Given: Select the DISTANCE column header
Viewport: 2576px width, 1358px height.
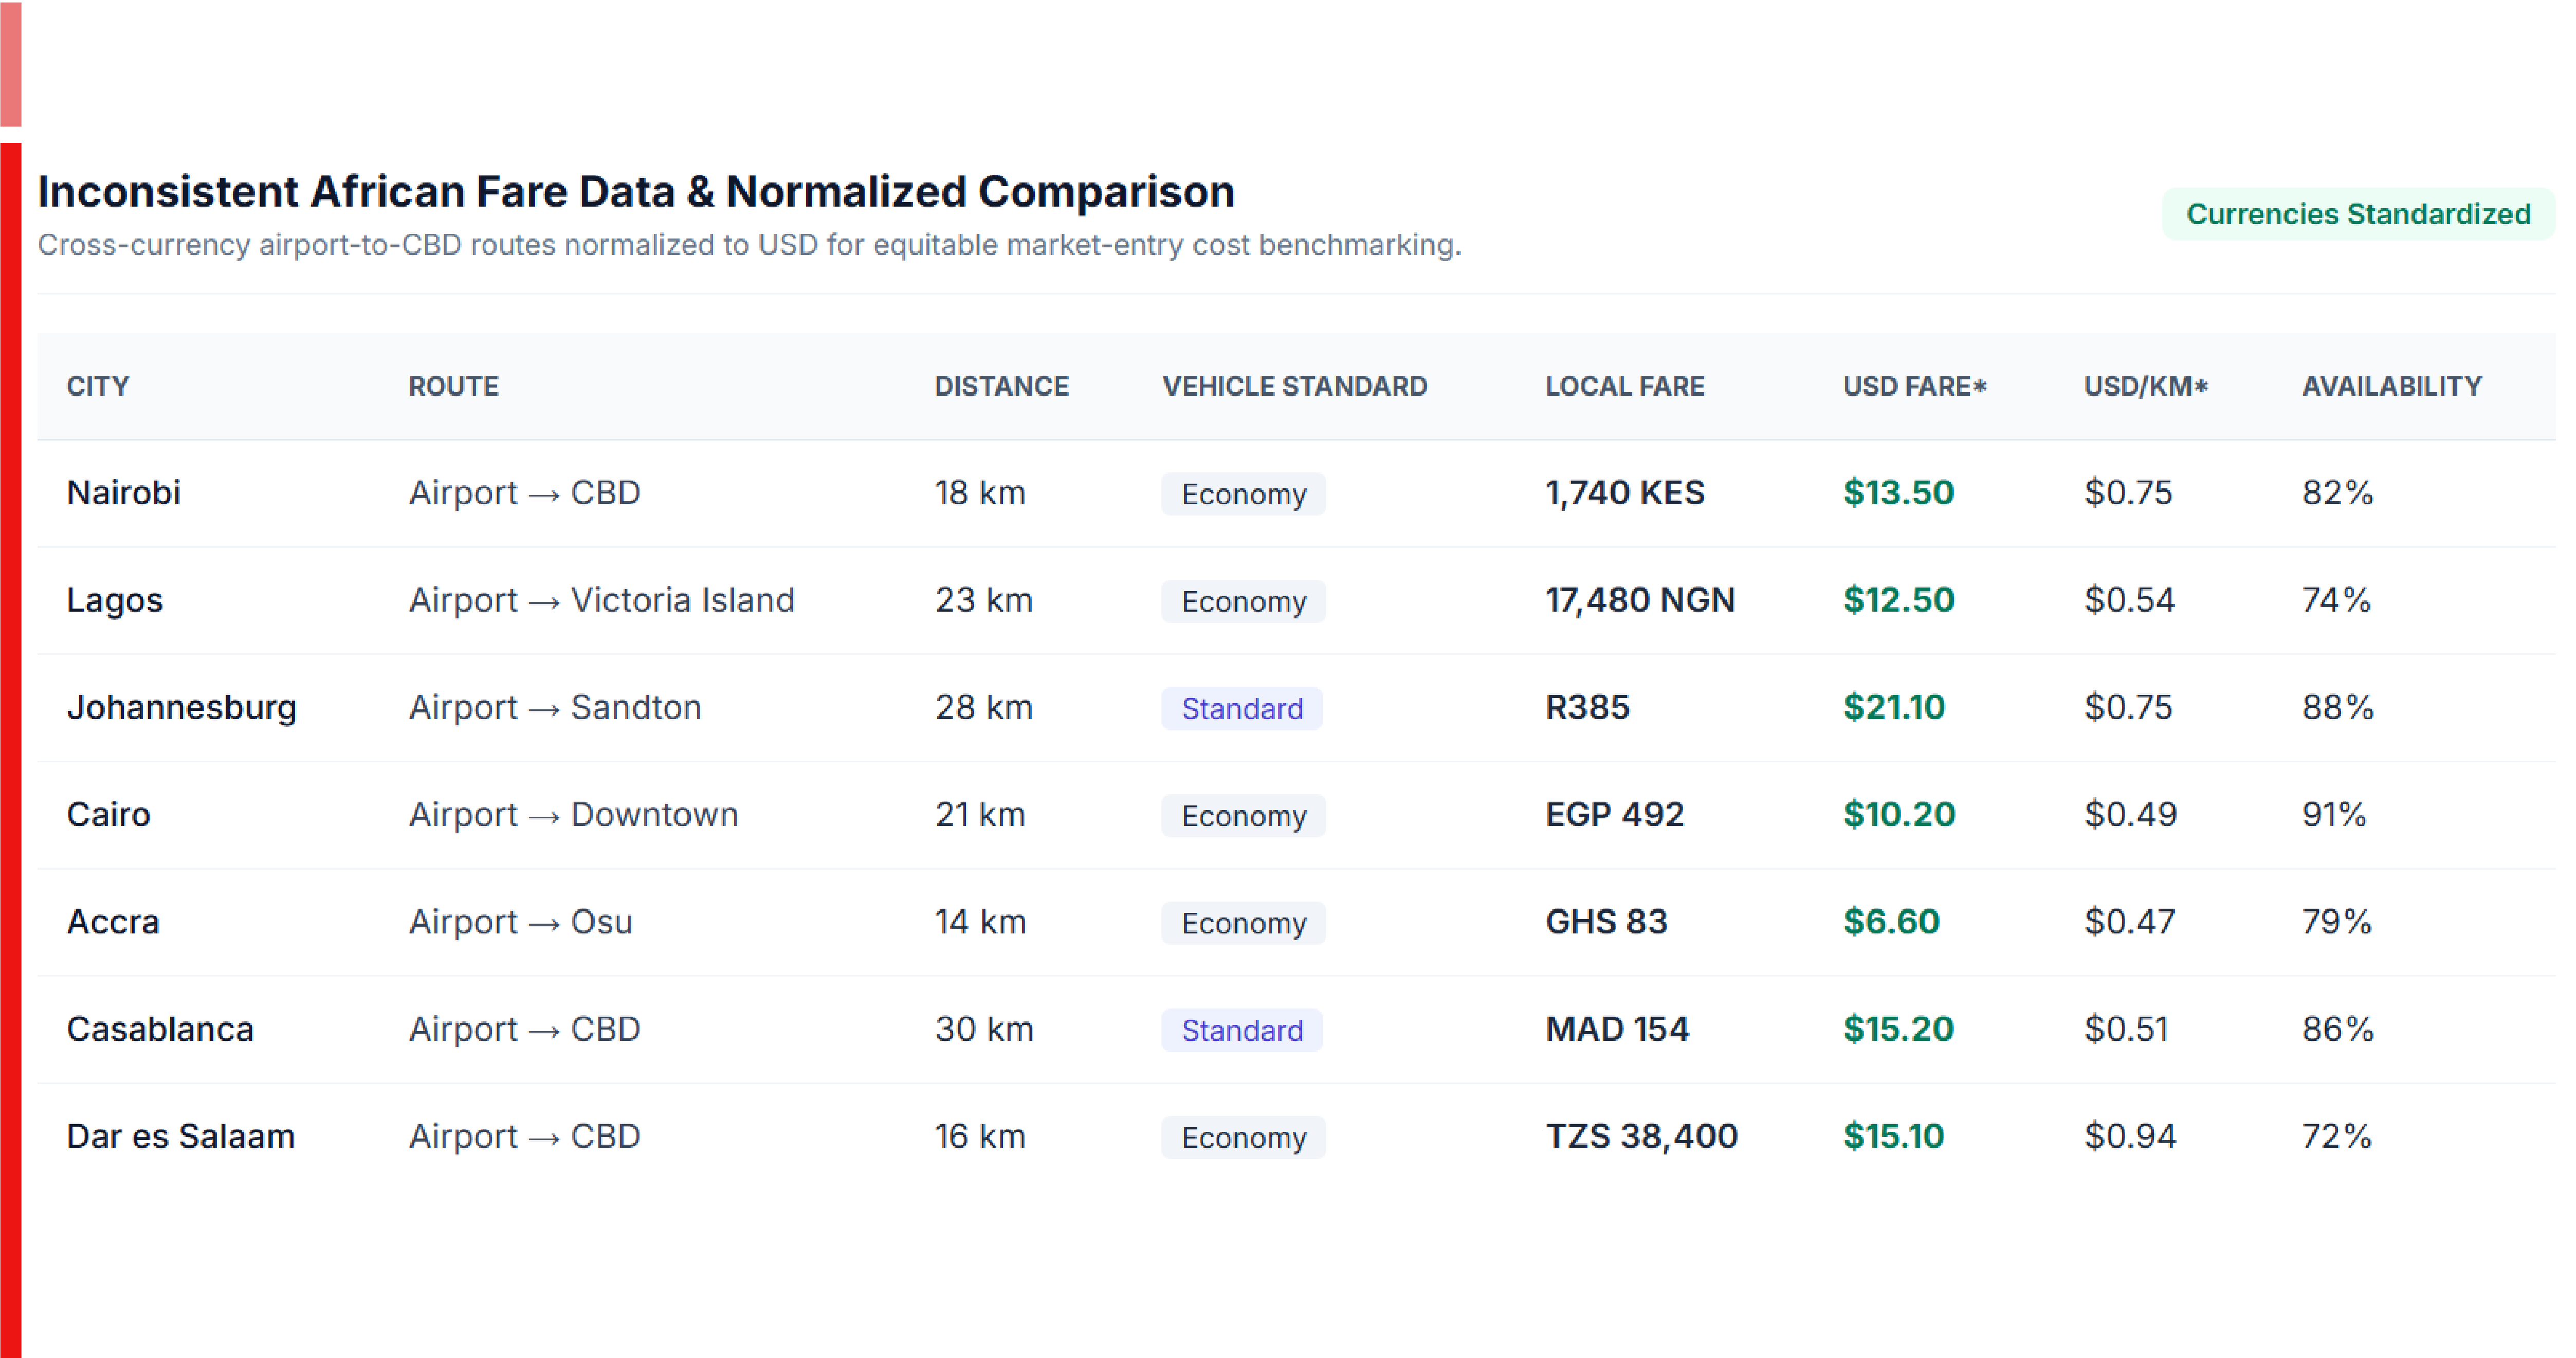Looking at the screenshot, I should (x=1001, y=386).
